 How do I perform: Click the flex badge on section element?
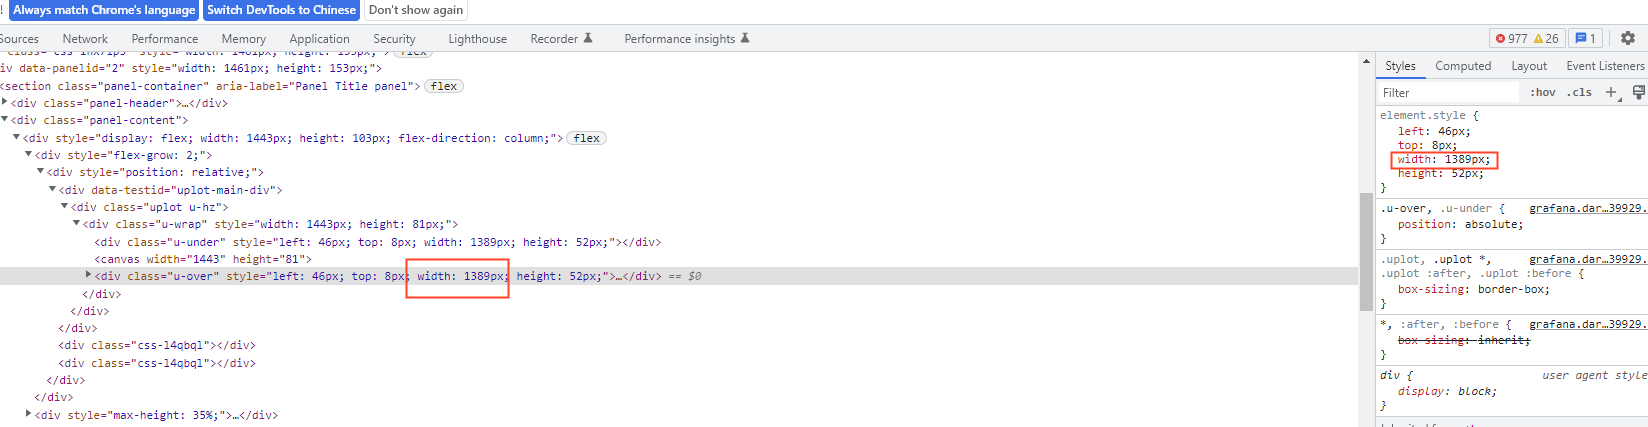click(444, 86)
